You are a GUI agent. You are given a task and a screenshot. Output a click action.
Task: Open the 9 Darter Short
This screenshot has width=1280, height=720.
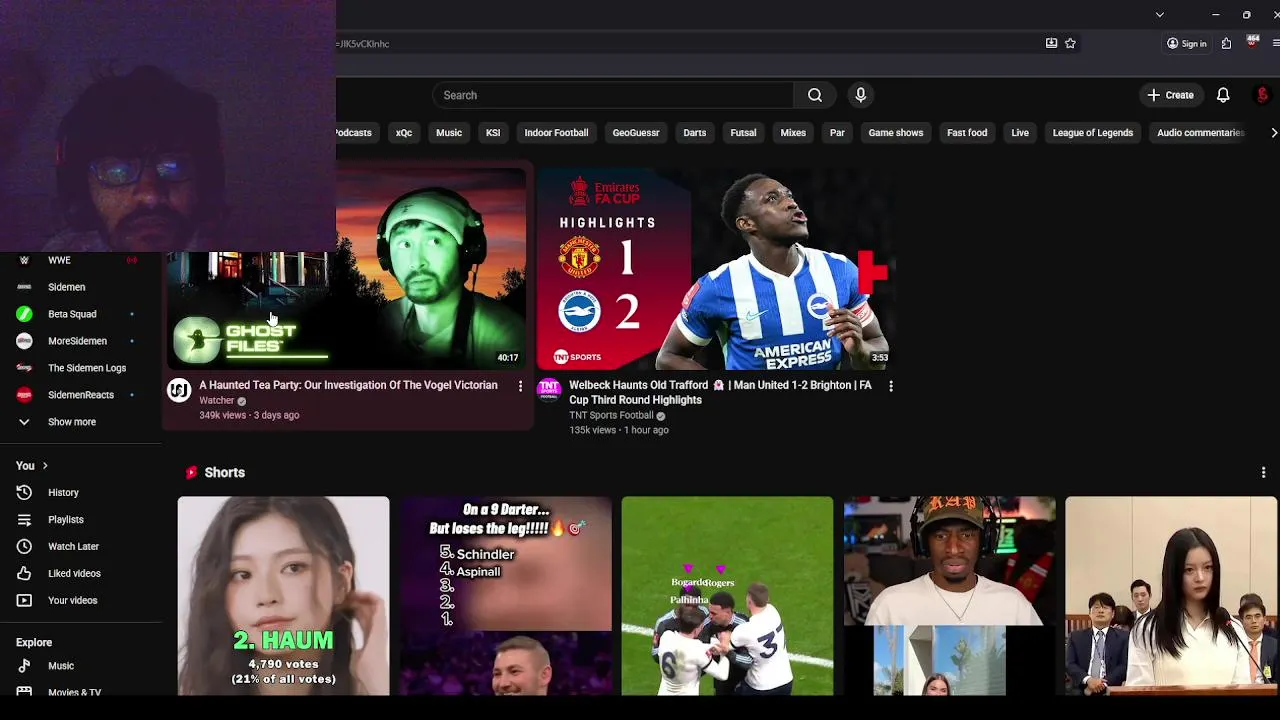(506, 596)
